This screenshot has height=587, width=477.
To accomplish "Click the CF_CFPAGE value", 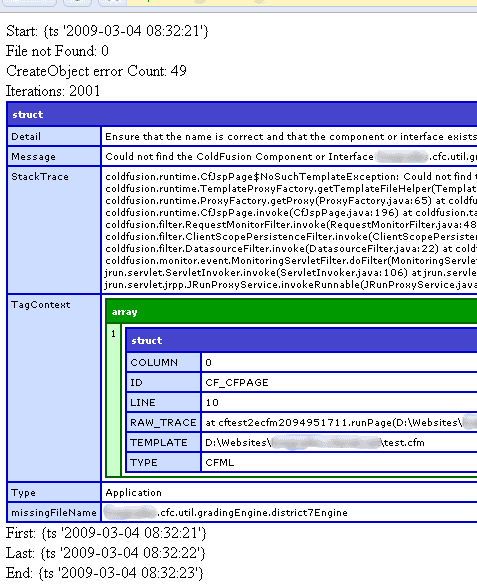I will (x=237, y=383).
